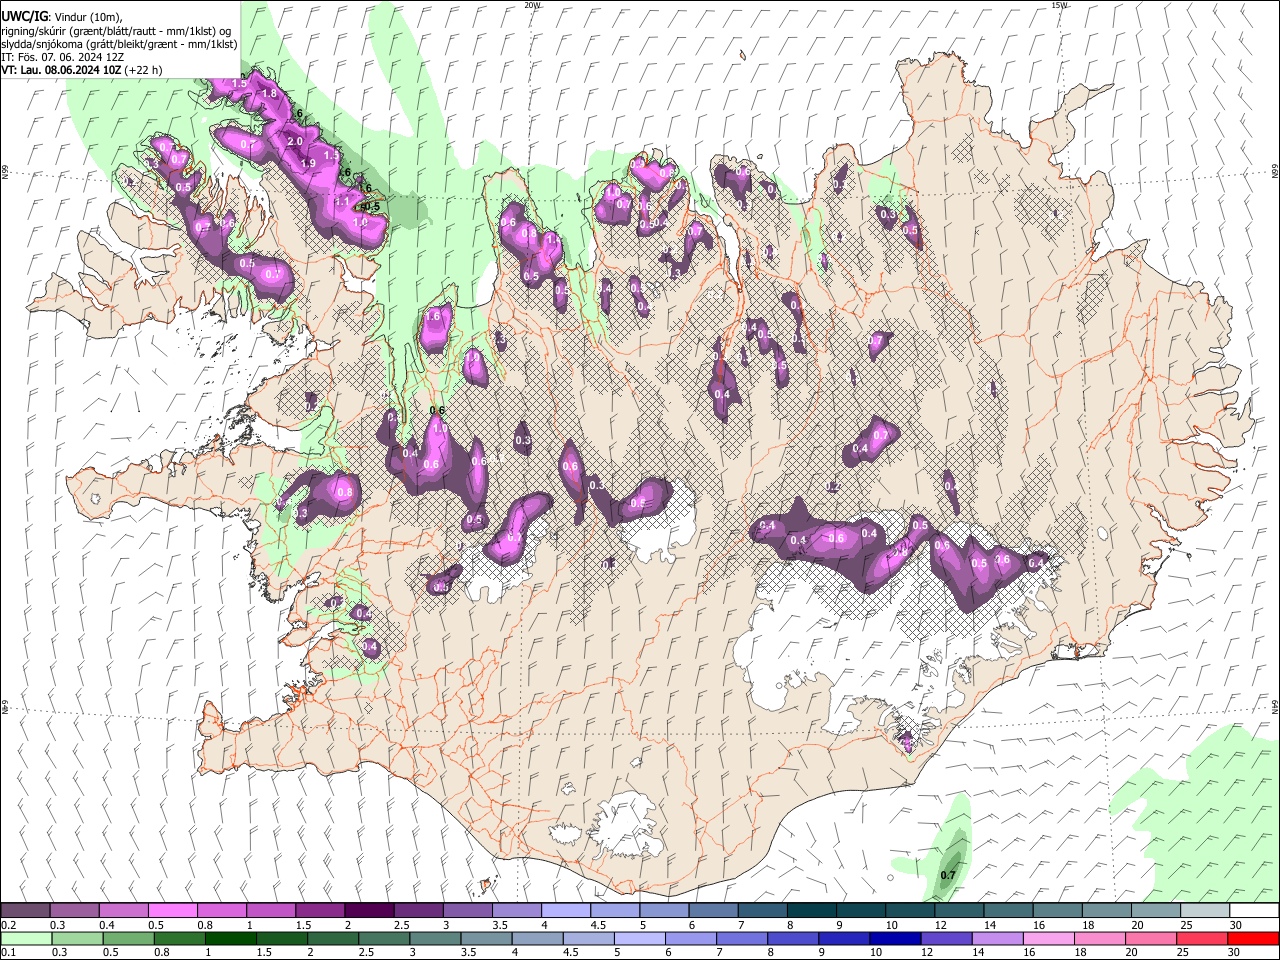The width and height of the screenshot is (1280, 960).
Task: Click the '15W' longitude label on the top edge
Action: (x=1059, y=5)
